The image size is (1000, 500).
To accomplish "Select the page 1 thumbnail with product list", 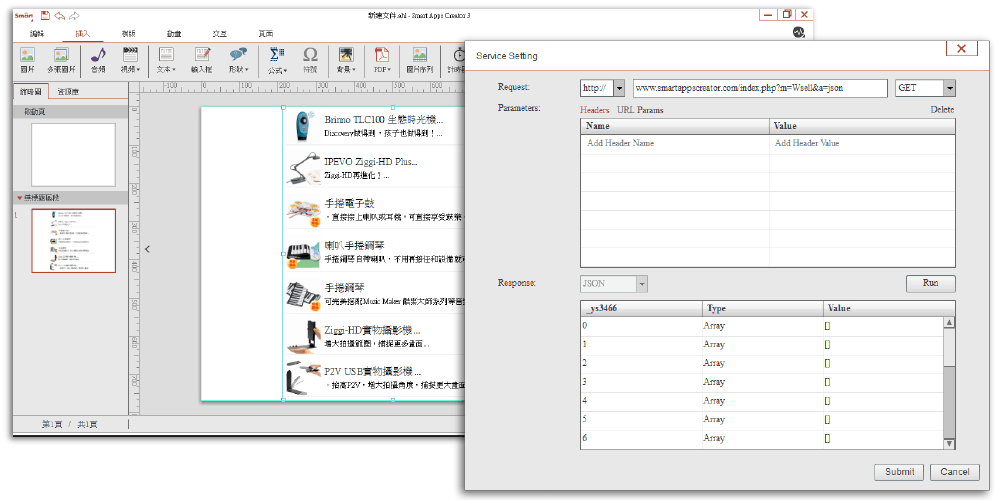I will pyautogui.click(x=74, y=240).
